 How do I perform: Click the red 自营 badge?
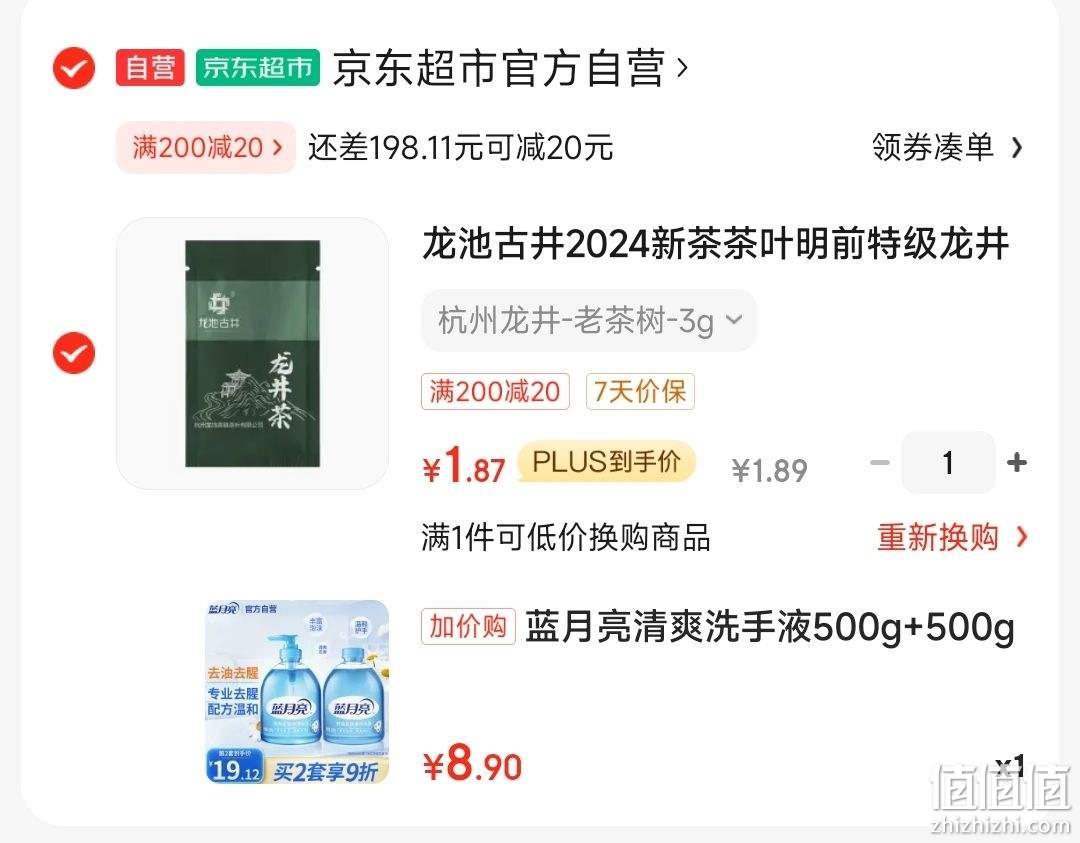point(150,67)
